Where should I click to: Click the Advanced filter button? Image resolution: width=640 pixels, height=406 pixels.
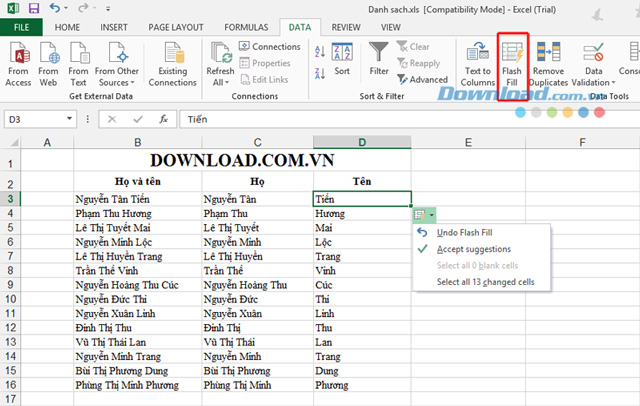(422, 80)
